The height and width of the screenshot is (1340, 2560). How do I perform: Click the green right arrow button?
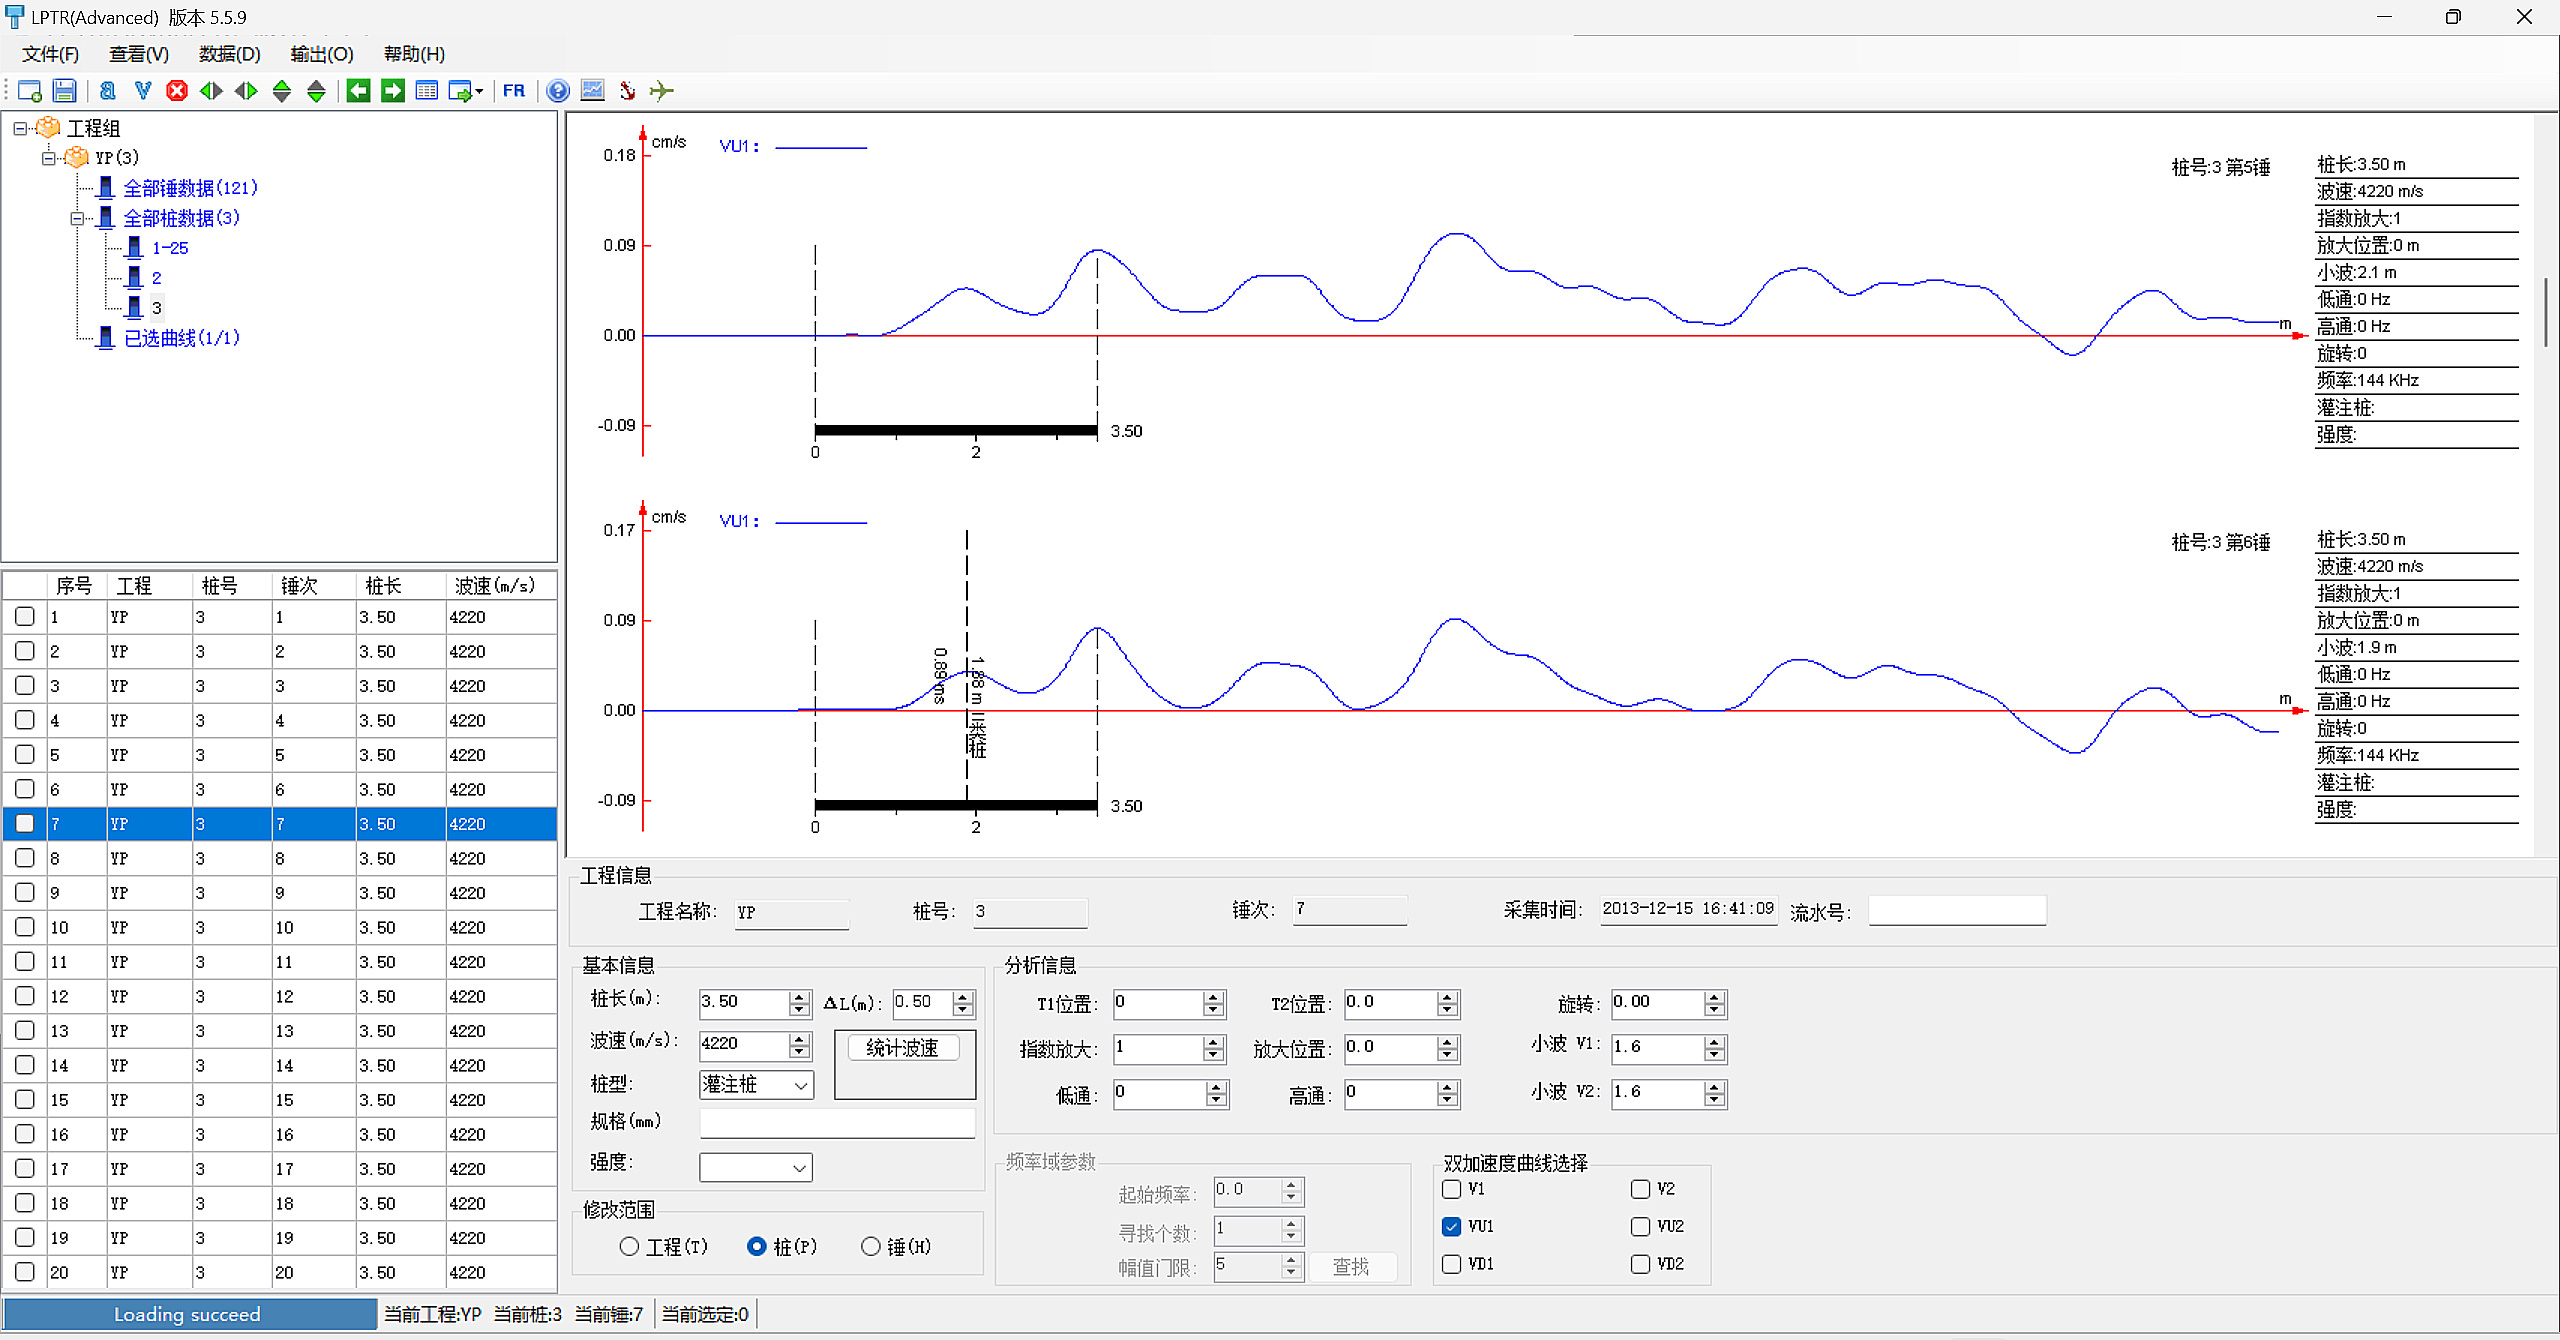[x=393, y=91]
